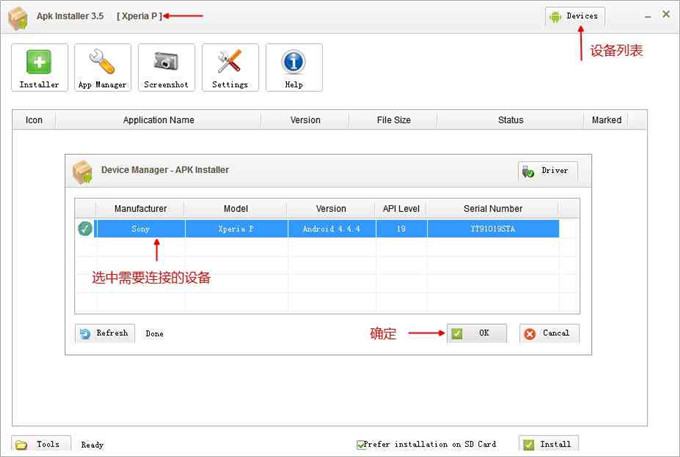
Task: Sort by Manufacturer column header
Action: pyautogui.click(x=147, y=209)
